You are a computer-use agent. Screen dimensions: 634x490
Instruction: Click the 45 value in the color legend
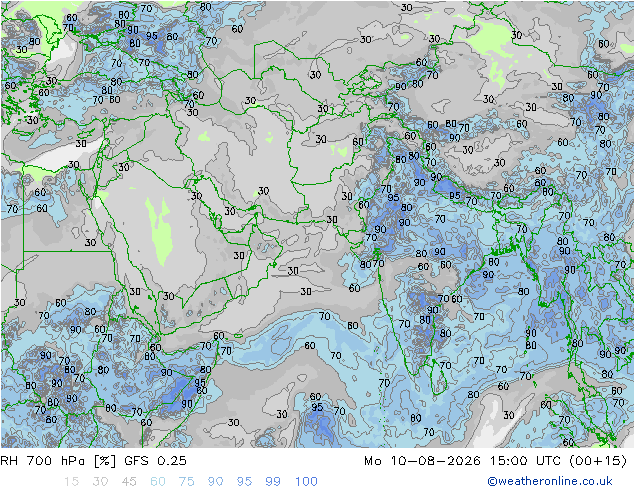coord(129,482)
